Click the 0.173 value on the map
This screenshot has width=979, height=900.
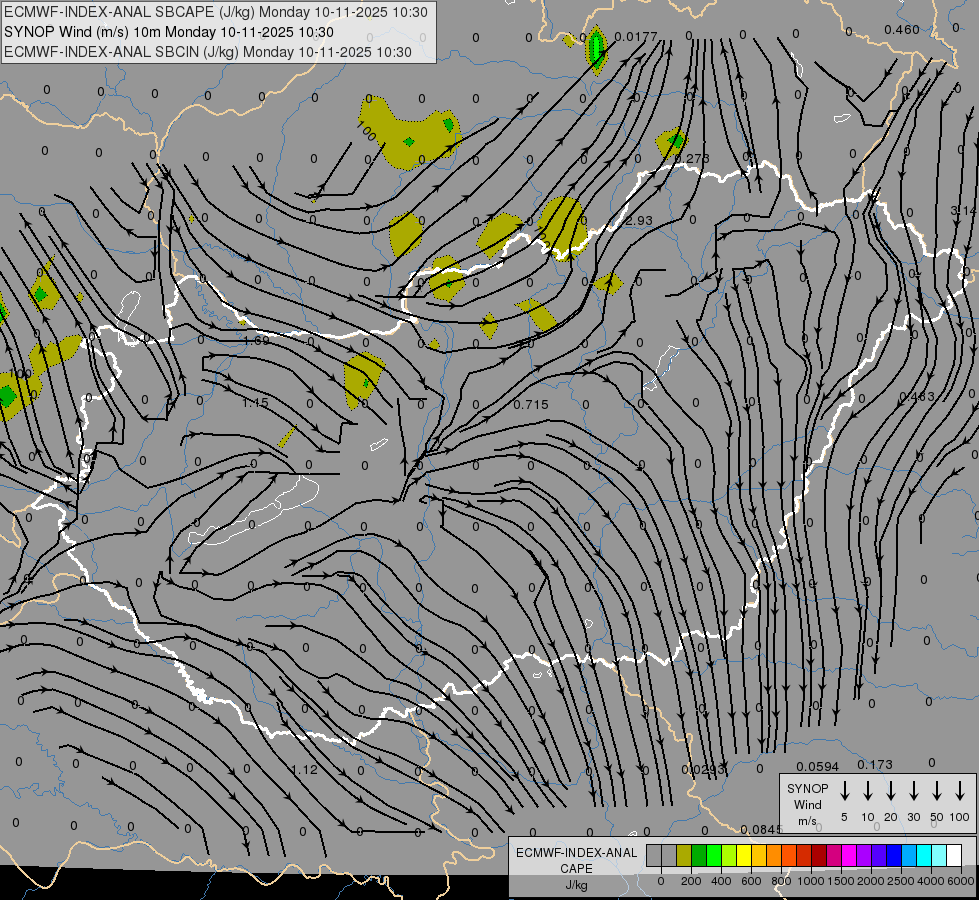[x=875, y=764]
